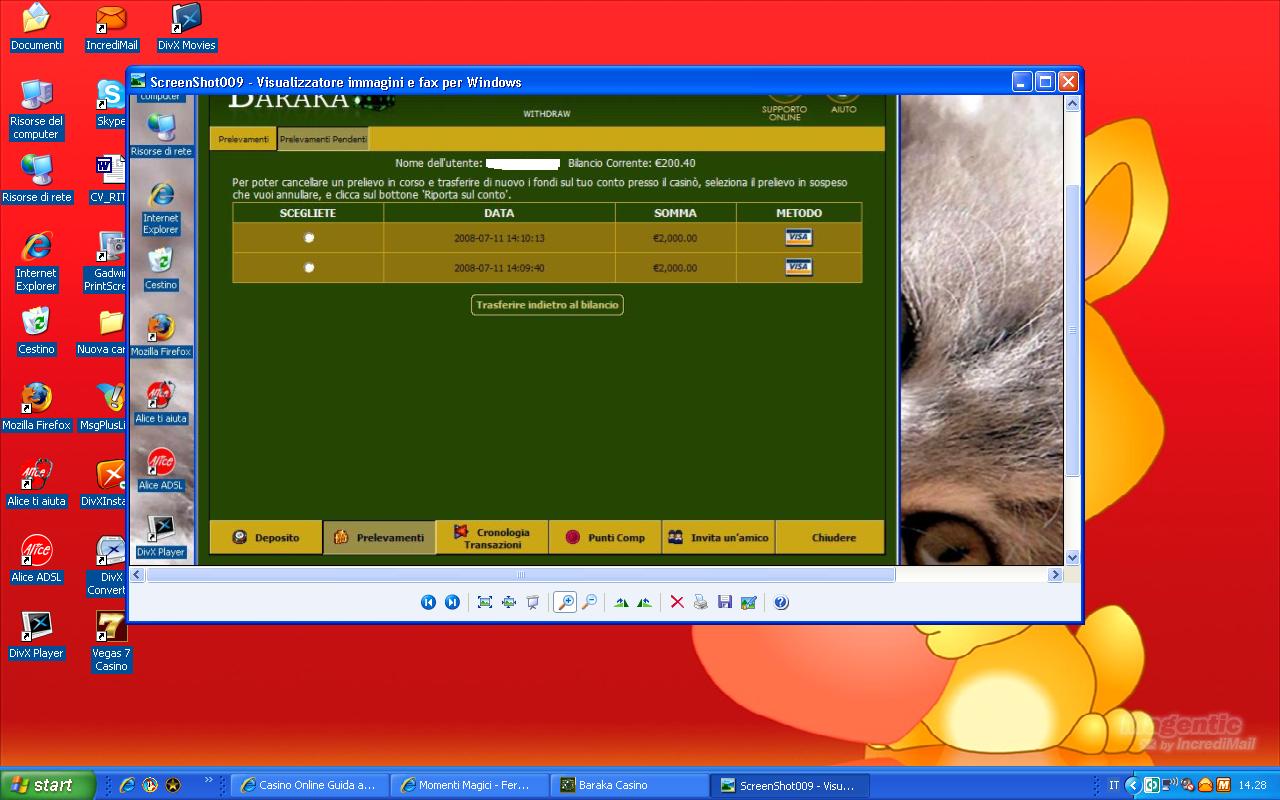The image size is (1280, 800).
Task: Click Trasferire indietro al bilancio button
Action: (547, 305)
